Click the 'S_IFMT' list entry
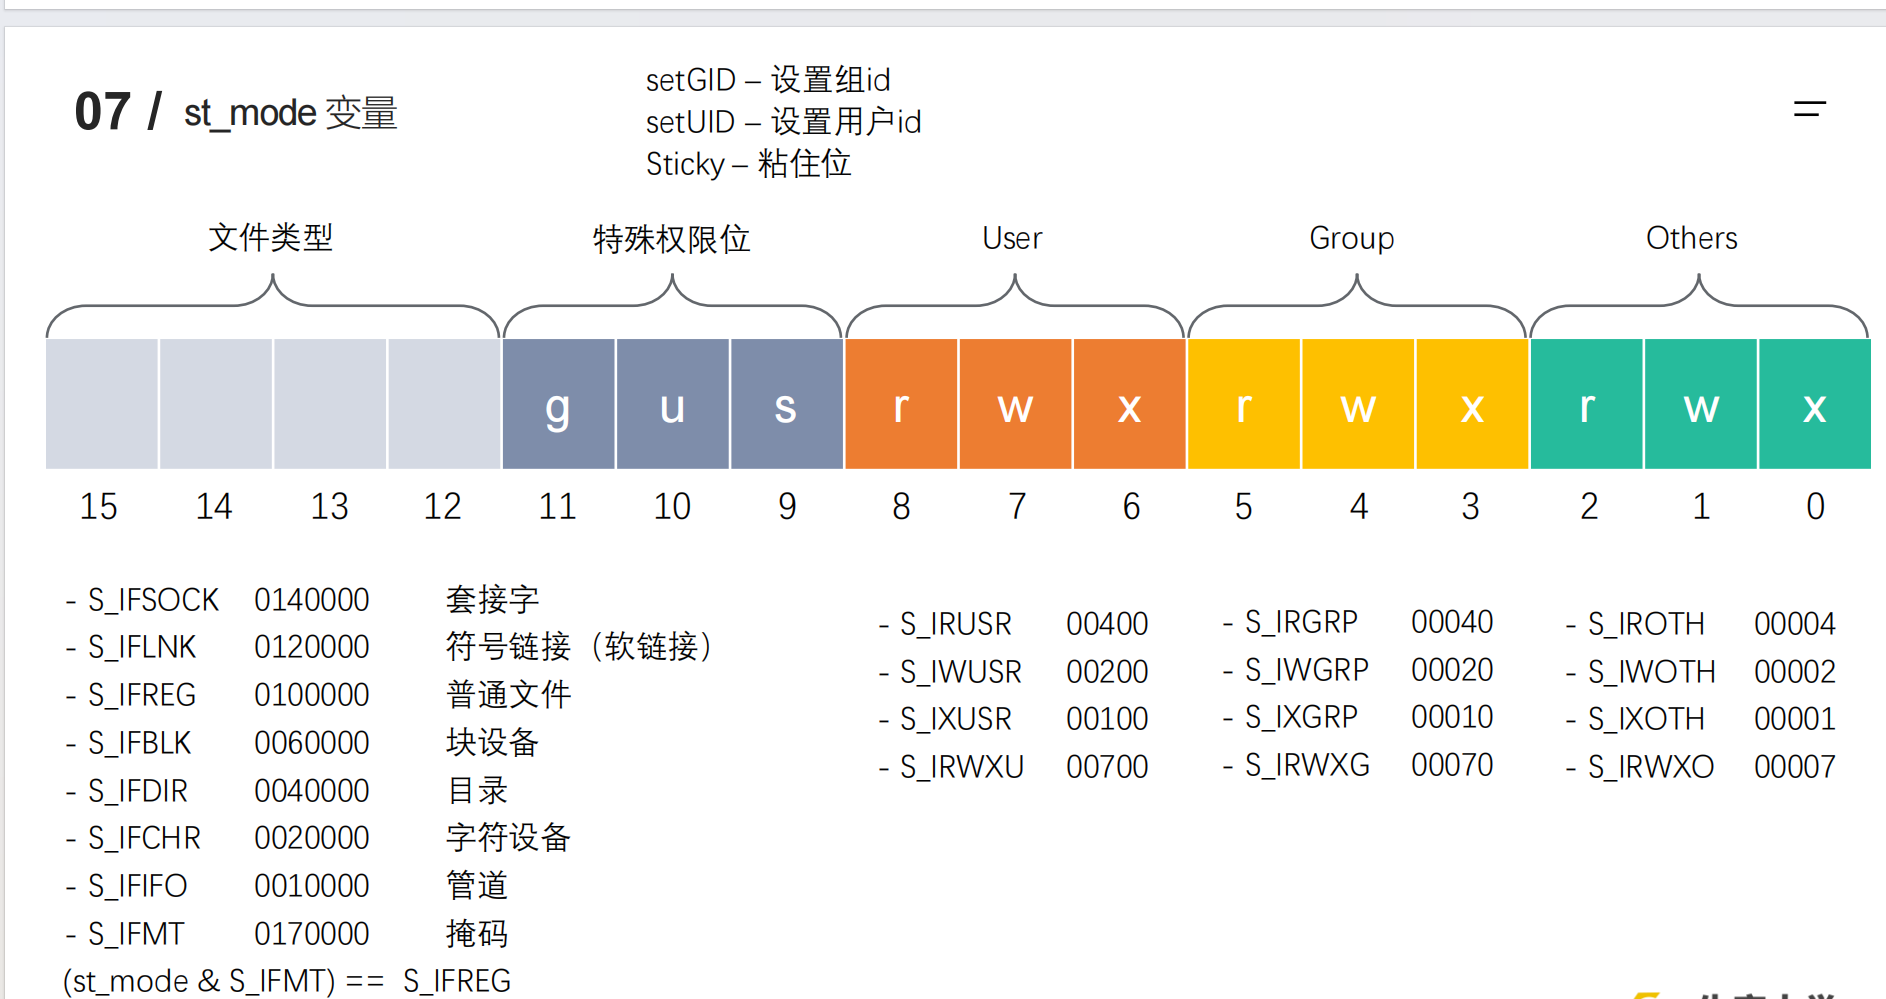 [136, 934]
